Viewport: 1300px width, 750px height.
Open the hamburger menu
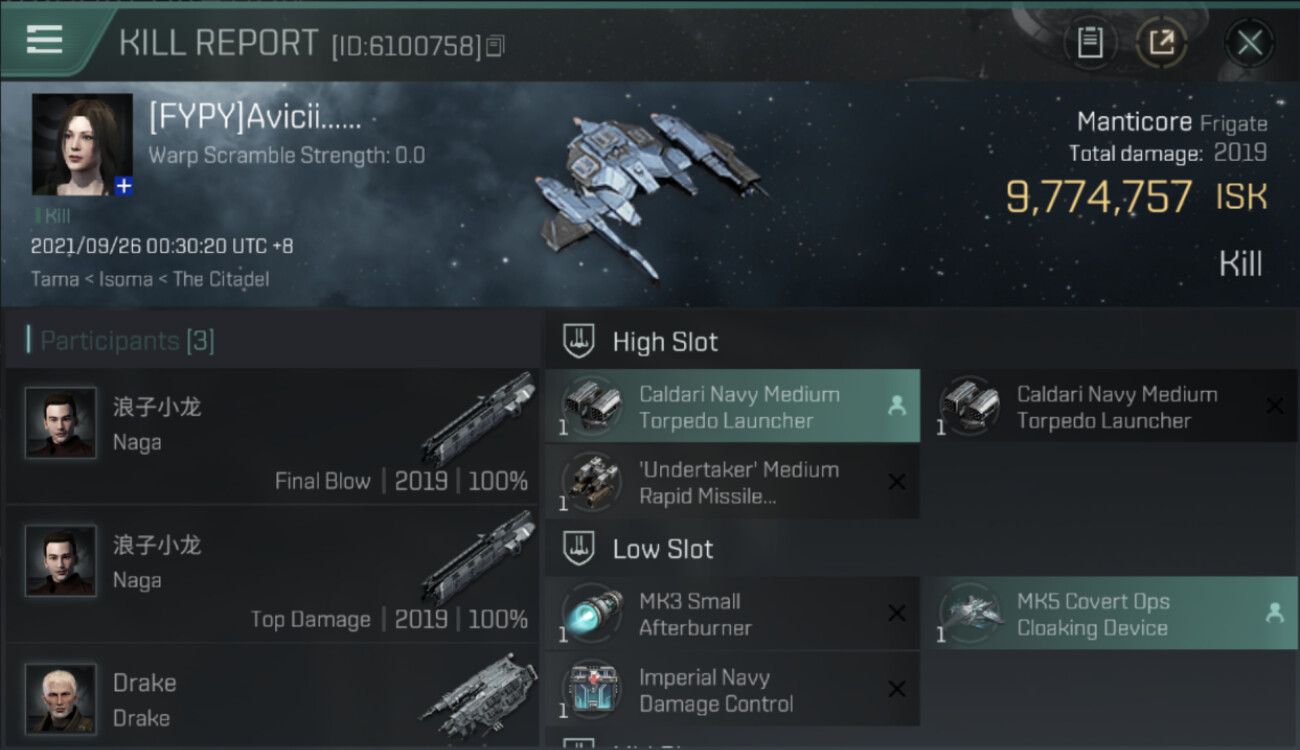[x=45, y=39]
